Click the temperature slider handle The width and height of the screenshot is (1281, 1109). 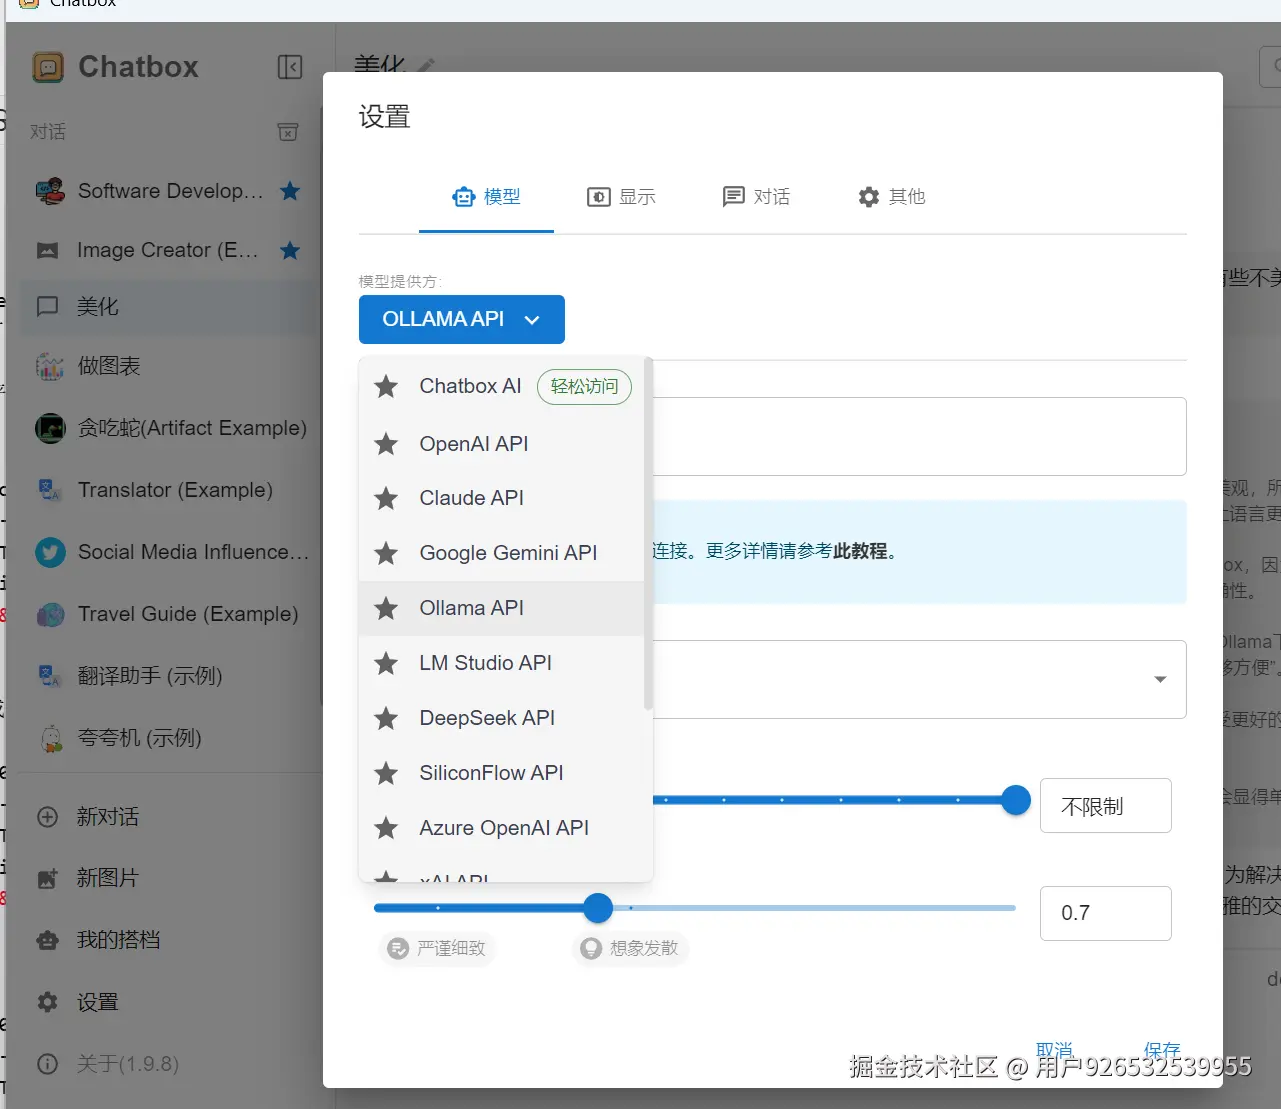[x=598, y=908]
